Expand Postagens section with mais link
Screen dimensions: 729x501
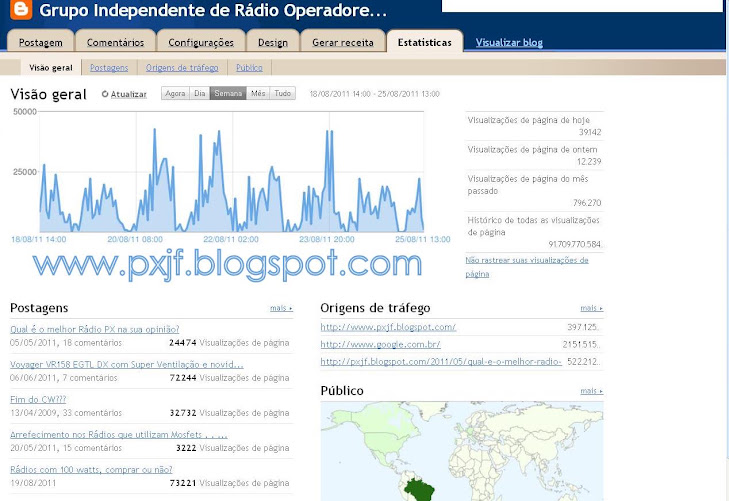coord(281,308)
